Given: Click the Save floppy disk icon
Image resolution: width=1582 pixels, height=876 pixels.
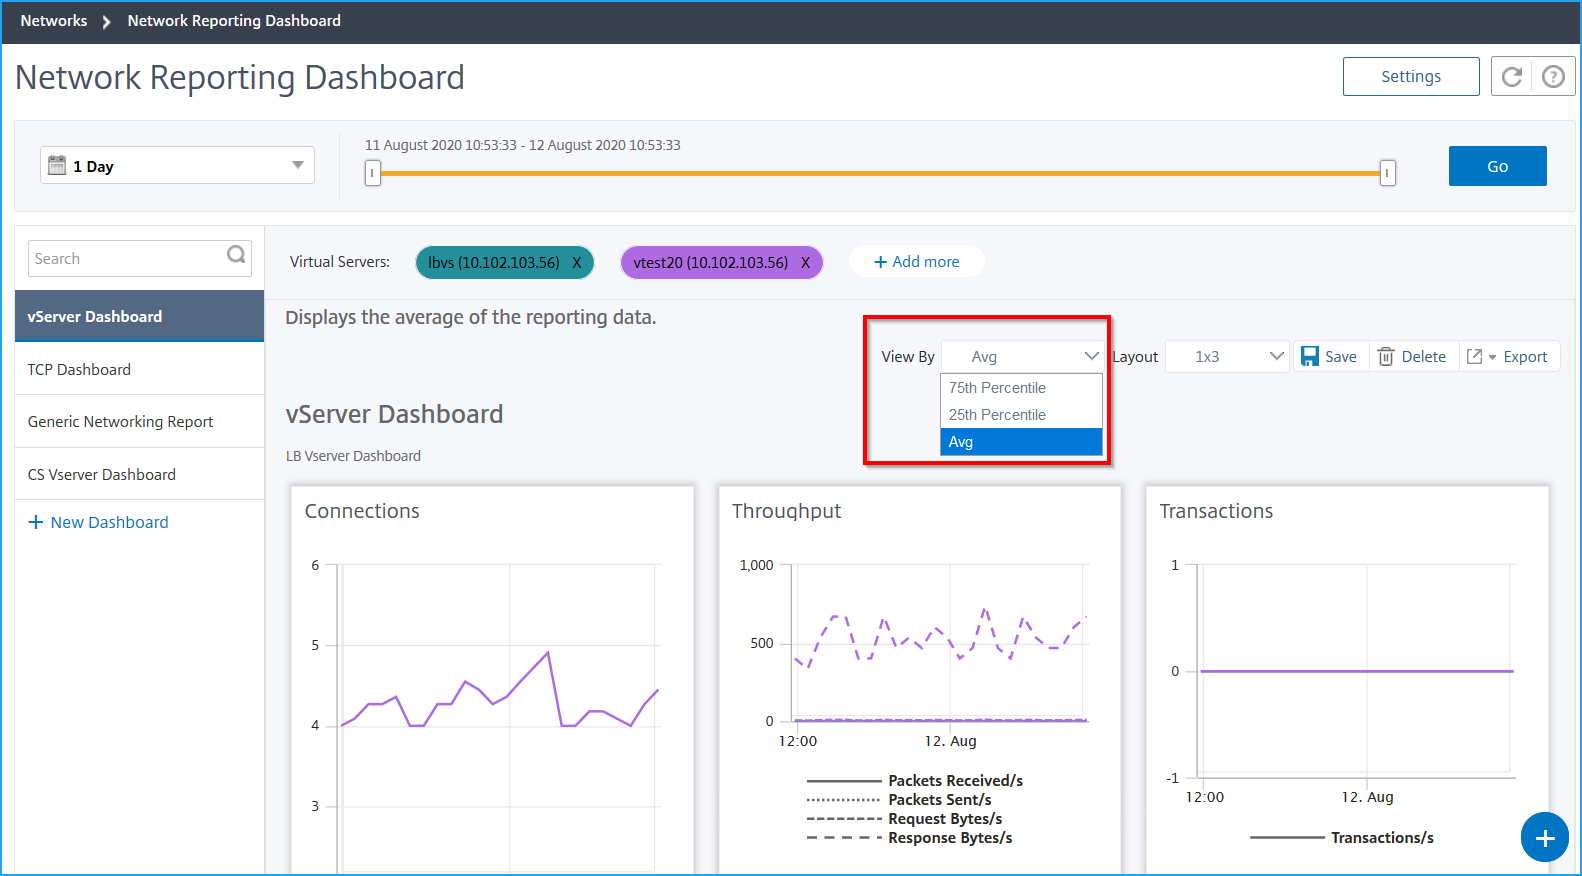Looking at the screenshot, I should [1310, 356].
